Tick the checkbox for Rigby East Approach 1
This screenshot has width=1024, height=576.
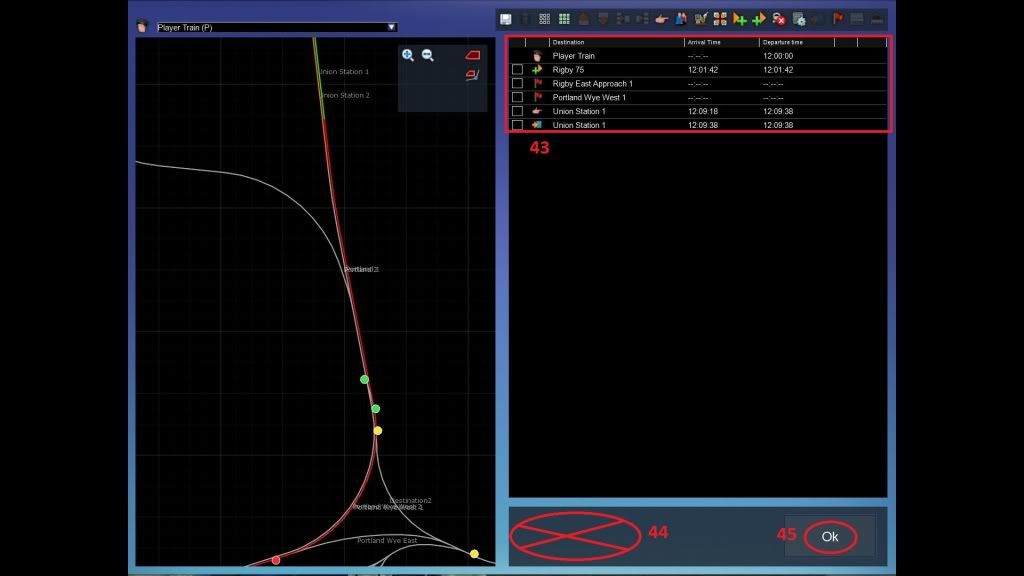point(517,84)
